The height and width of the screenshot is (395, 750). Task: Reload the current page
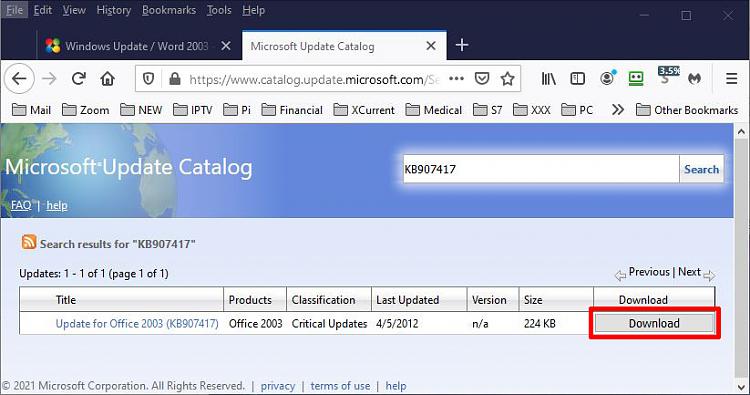[x=78, y=78]
